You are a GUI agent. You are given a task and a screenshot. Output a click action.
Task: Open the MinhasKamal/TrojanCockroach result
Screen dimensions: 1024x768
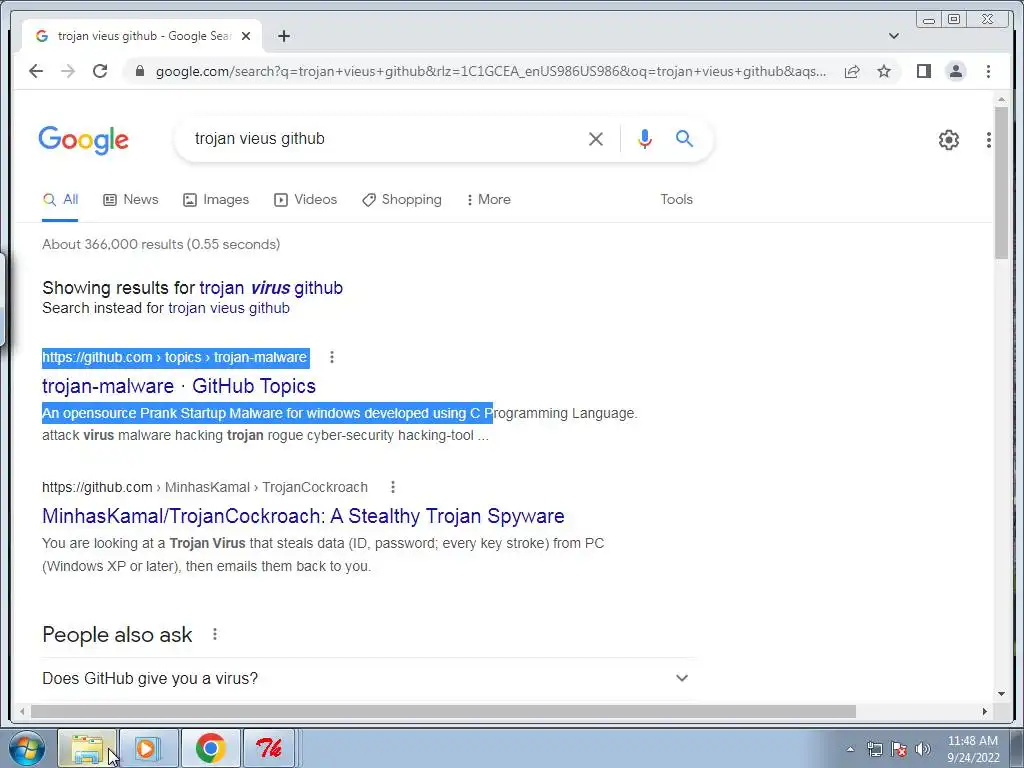(303, 516)
